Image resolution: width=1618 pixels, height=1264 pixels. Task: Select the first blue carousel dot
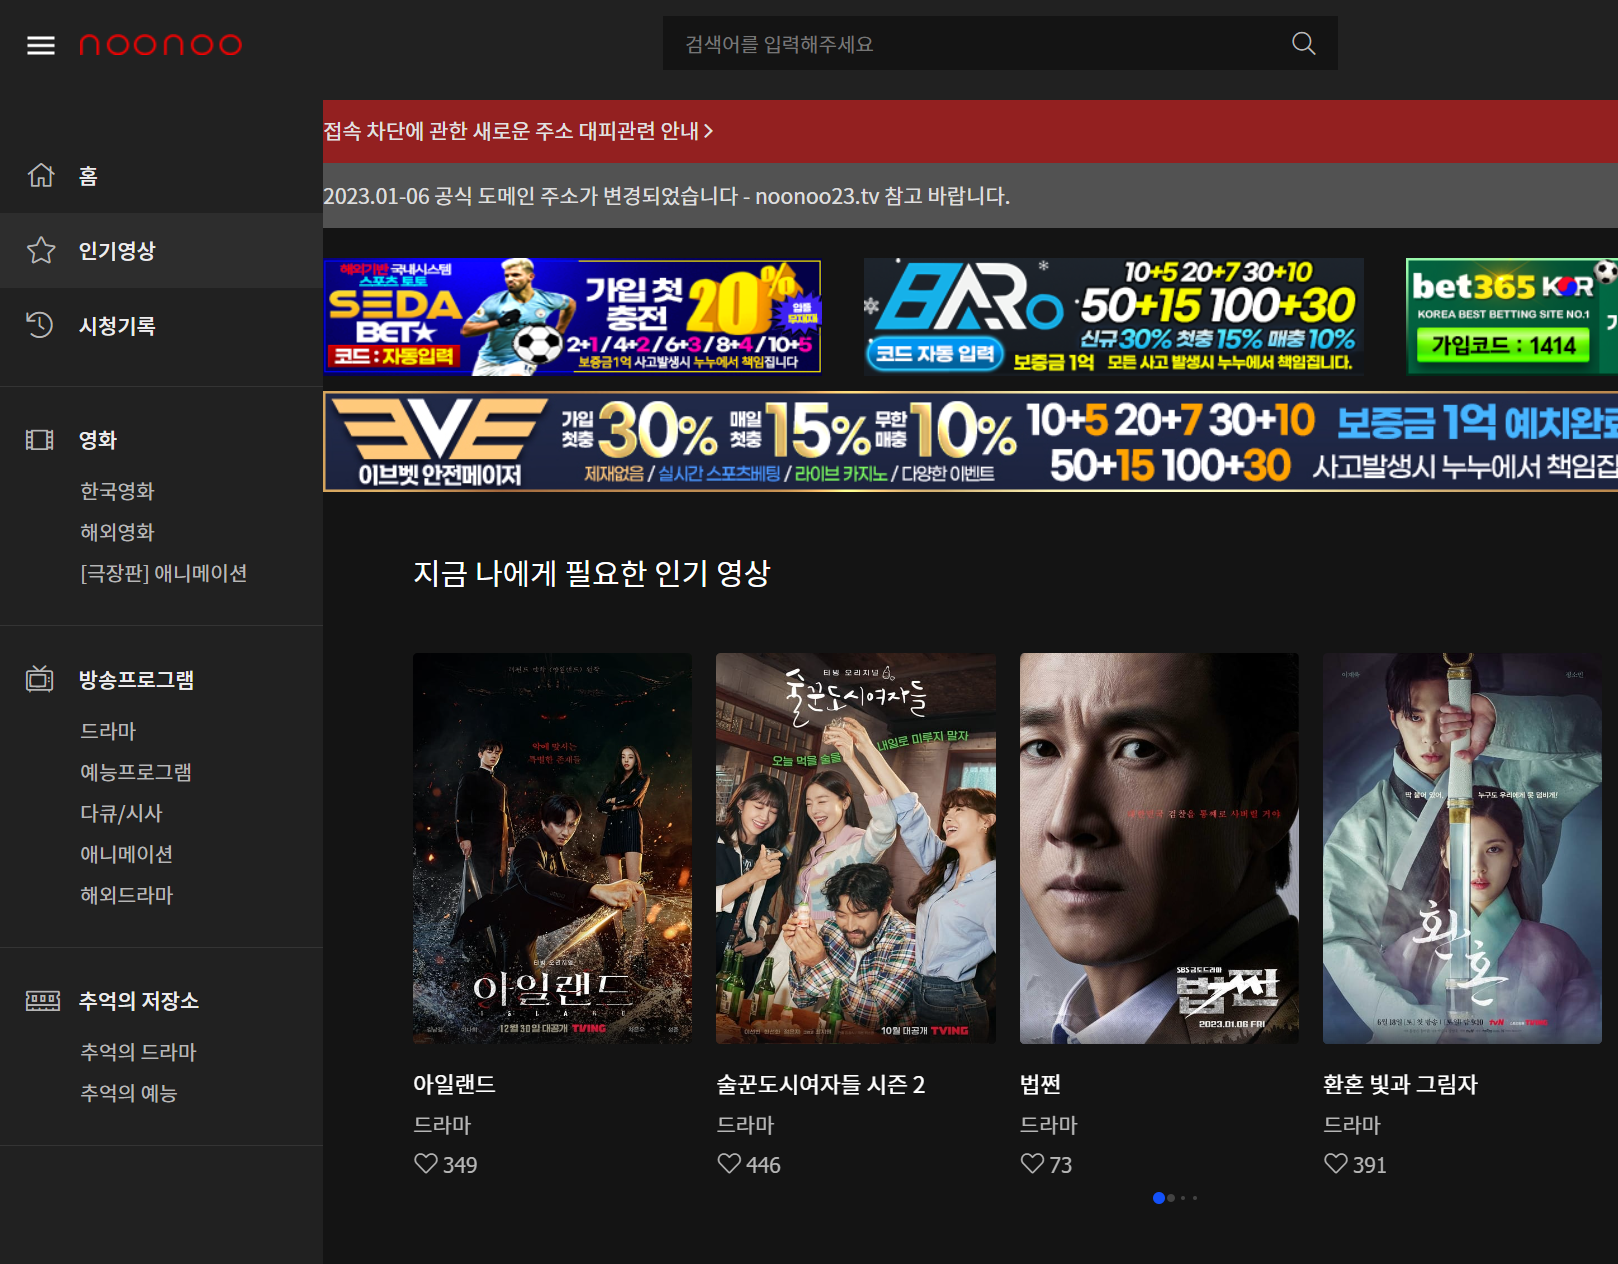point(1159,1198)
